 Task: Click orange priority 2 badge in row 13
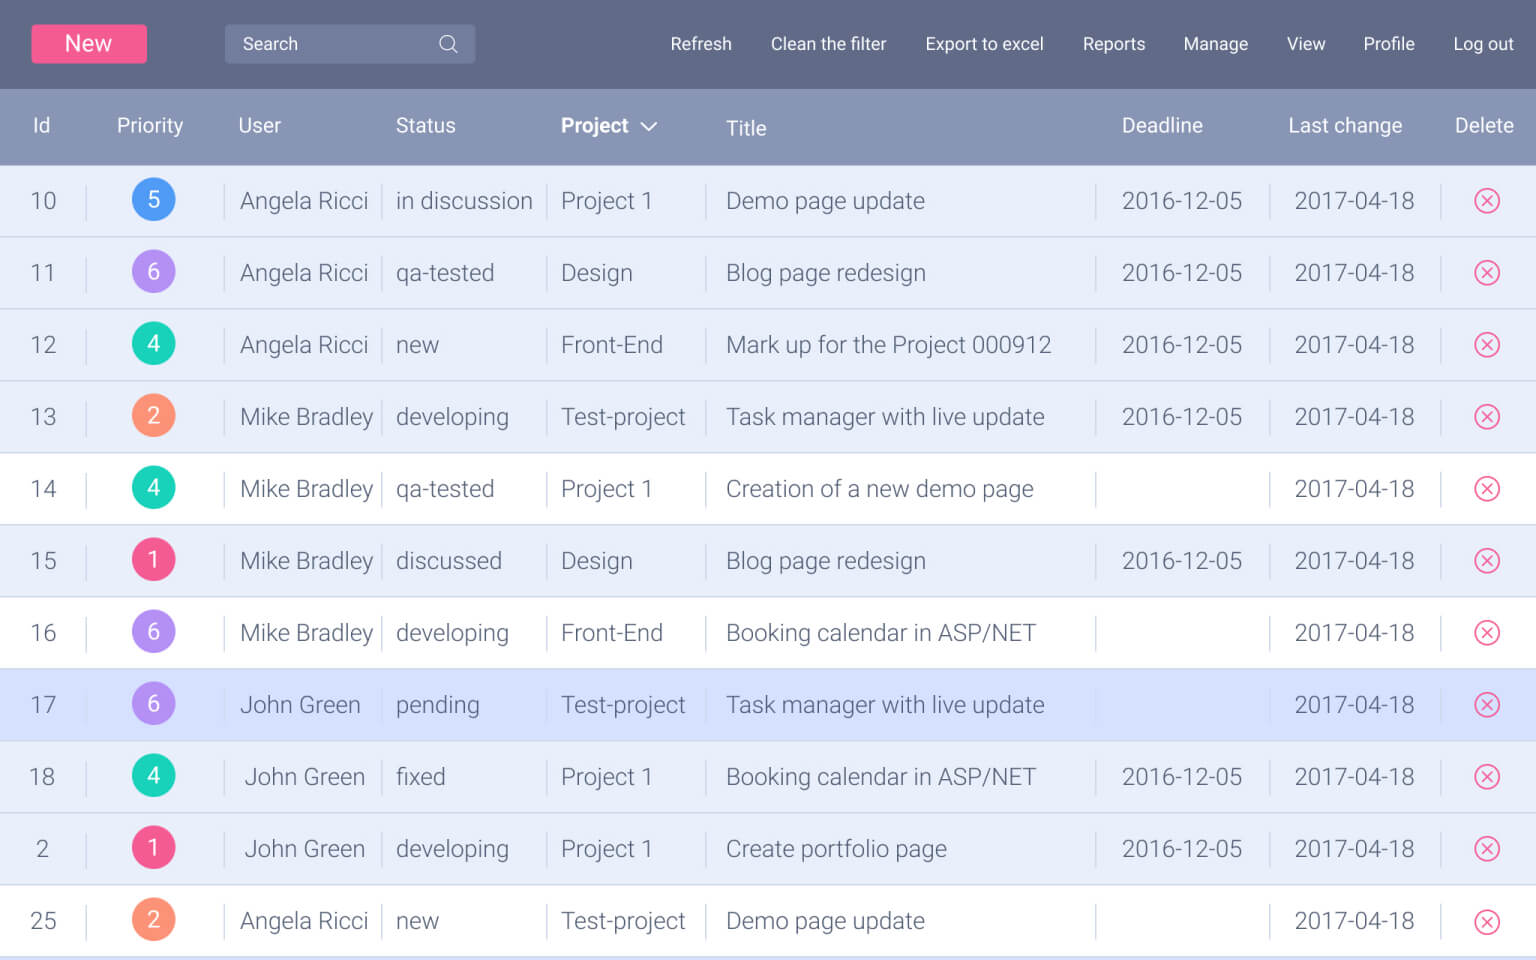pyautogui.click(x=153, y=416)
